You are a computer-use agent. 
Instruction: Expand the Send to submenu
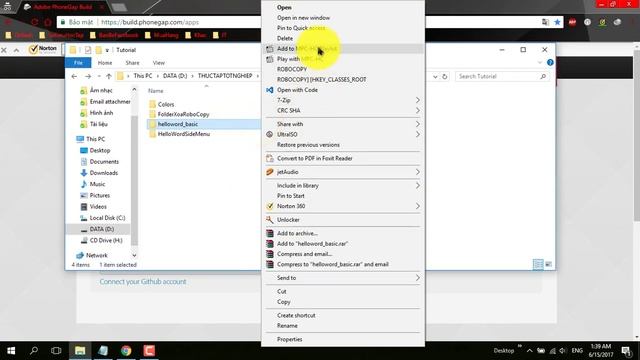click(x=343, y=278)
